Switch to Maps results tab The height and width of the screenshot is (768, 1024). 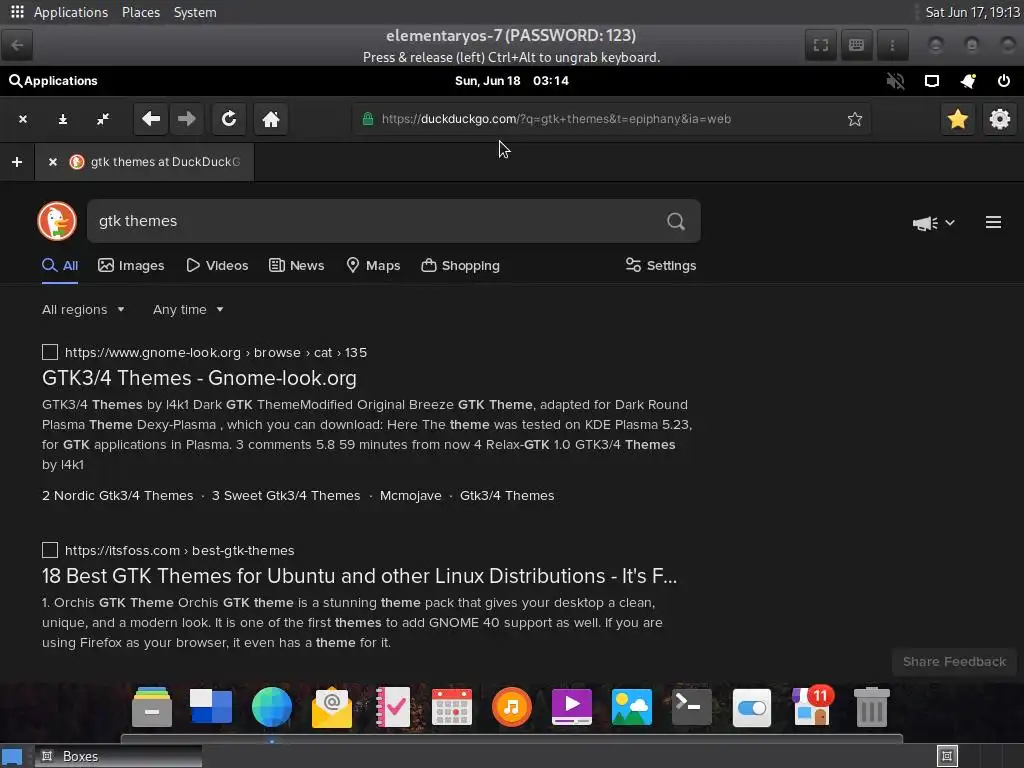click(373, 265)
